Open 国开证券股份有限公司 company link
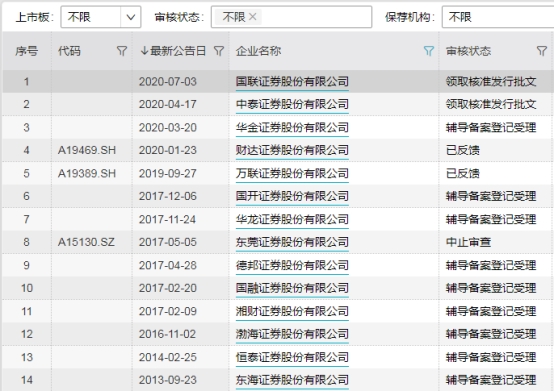Screen dimensions: 554x392 [292, 196]
